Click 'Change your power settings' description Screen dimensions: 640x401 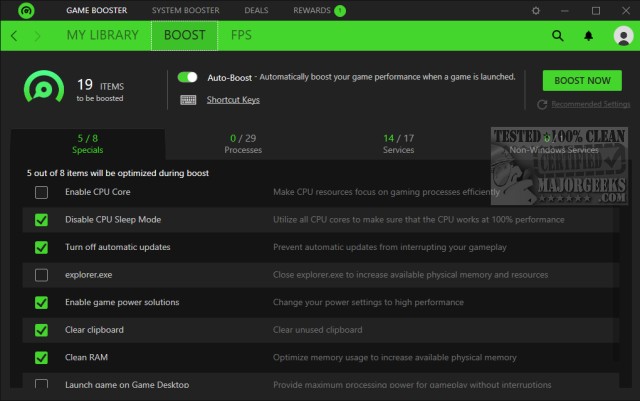[368, 302]
